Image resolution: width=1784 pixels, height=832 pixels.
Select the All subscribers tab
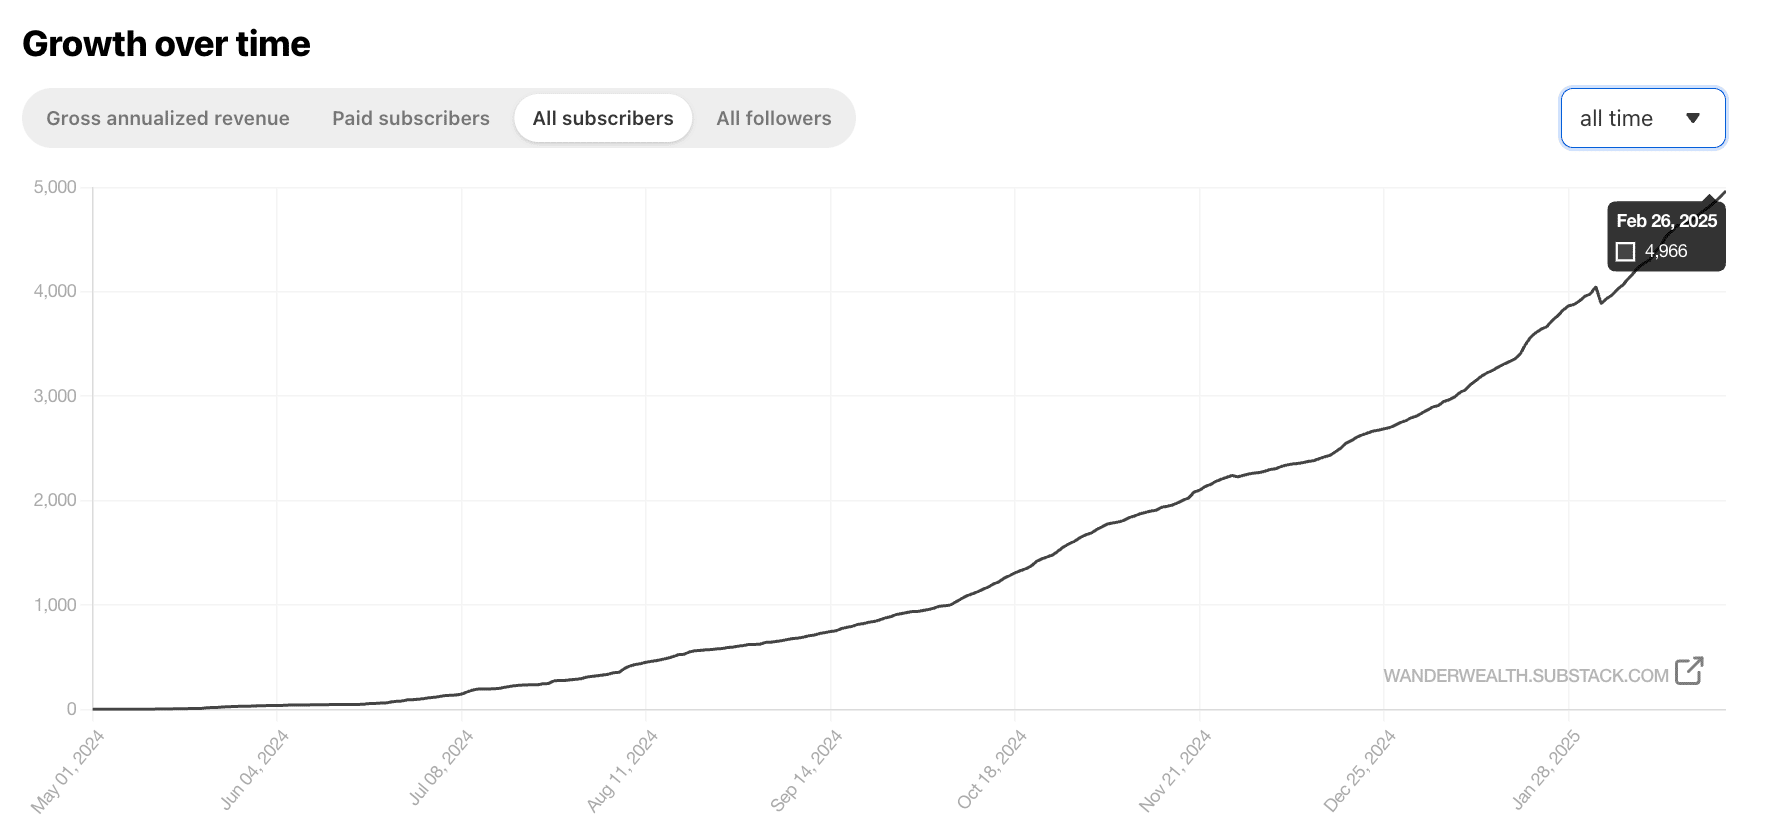click(603, 118)
